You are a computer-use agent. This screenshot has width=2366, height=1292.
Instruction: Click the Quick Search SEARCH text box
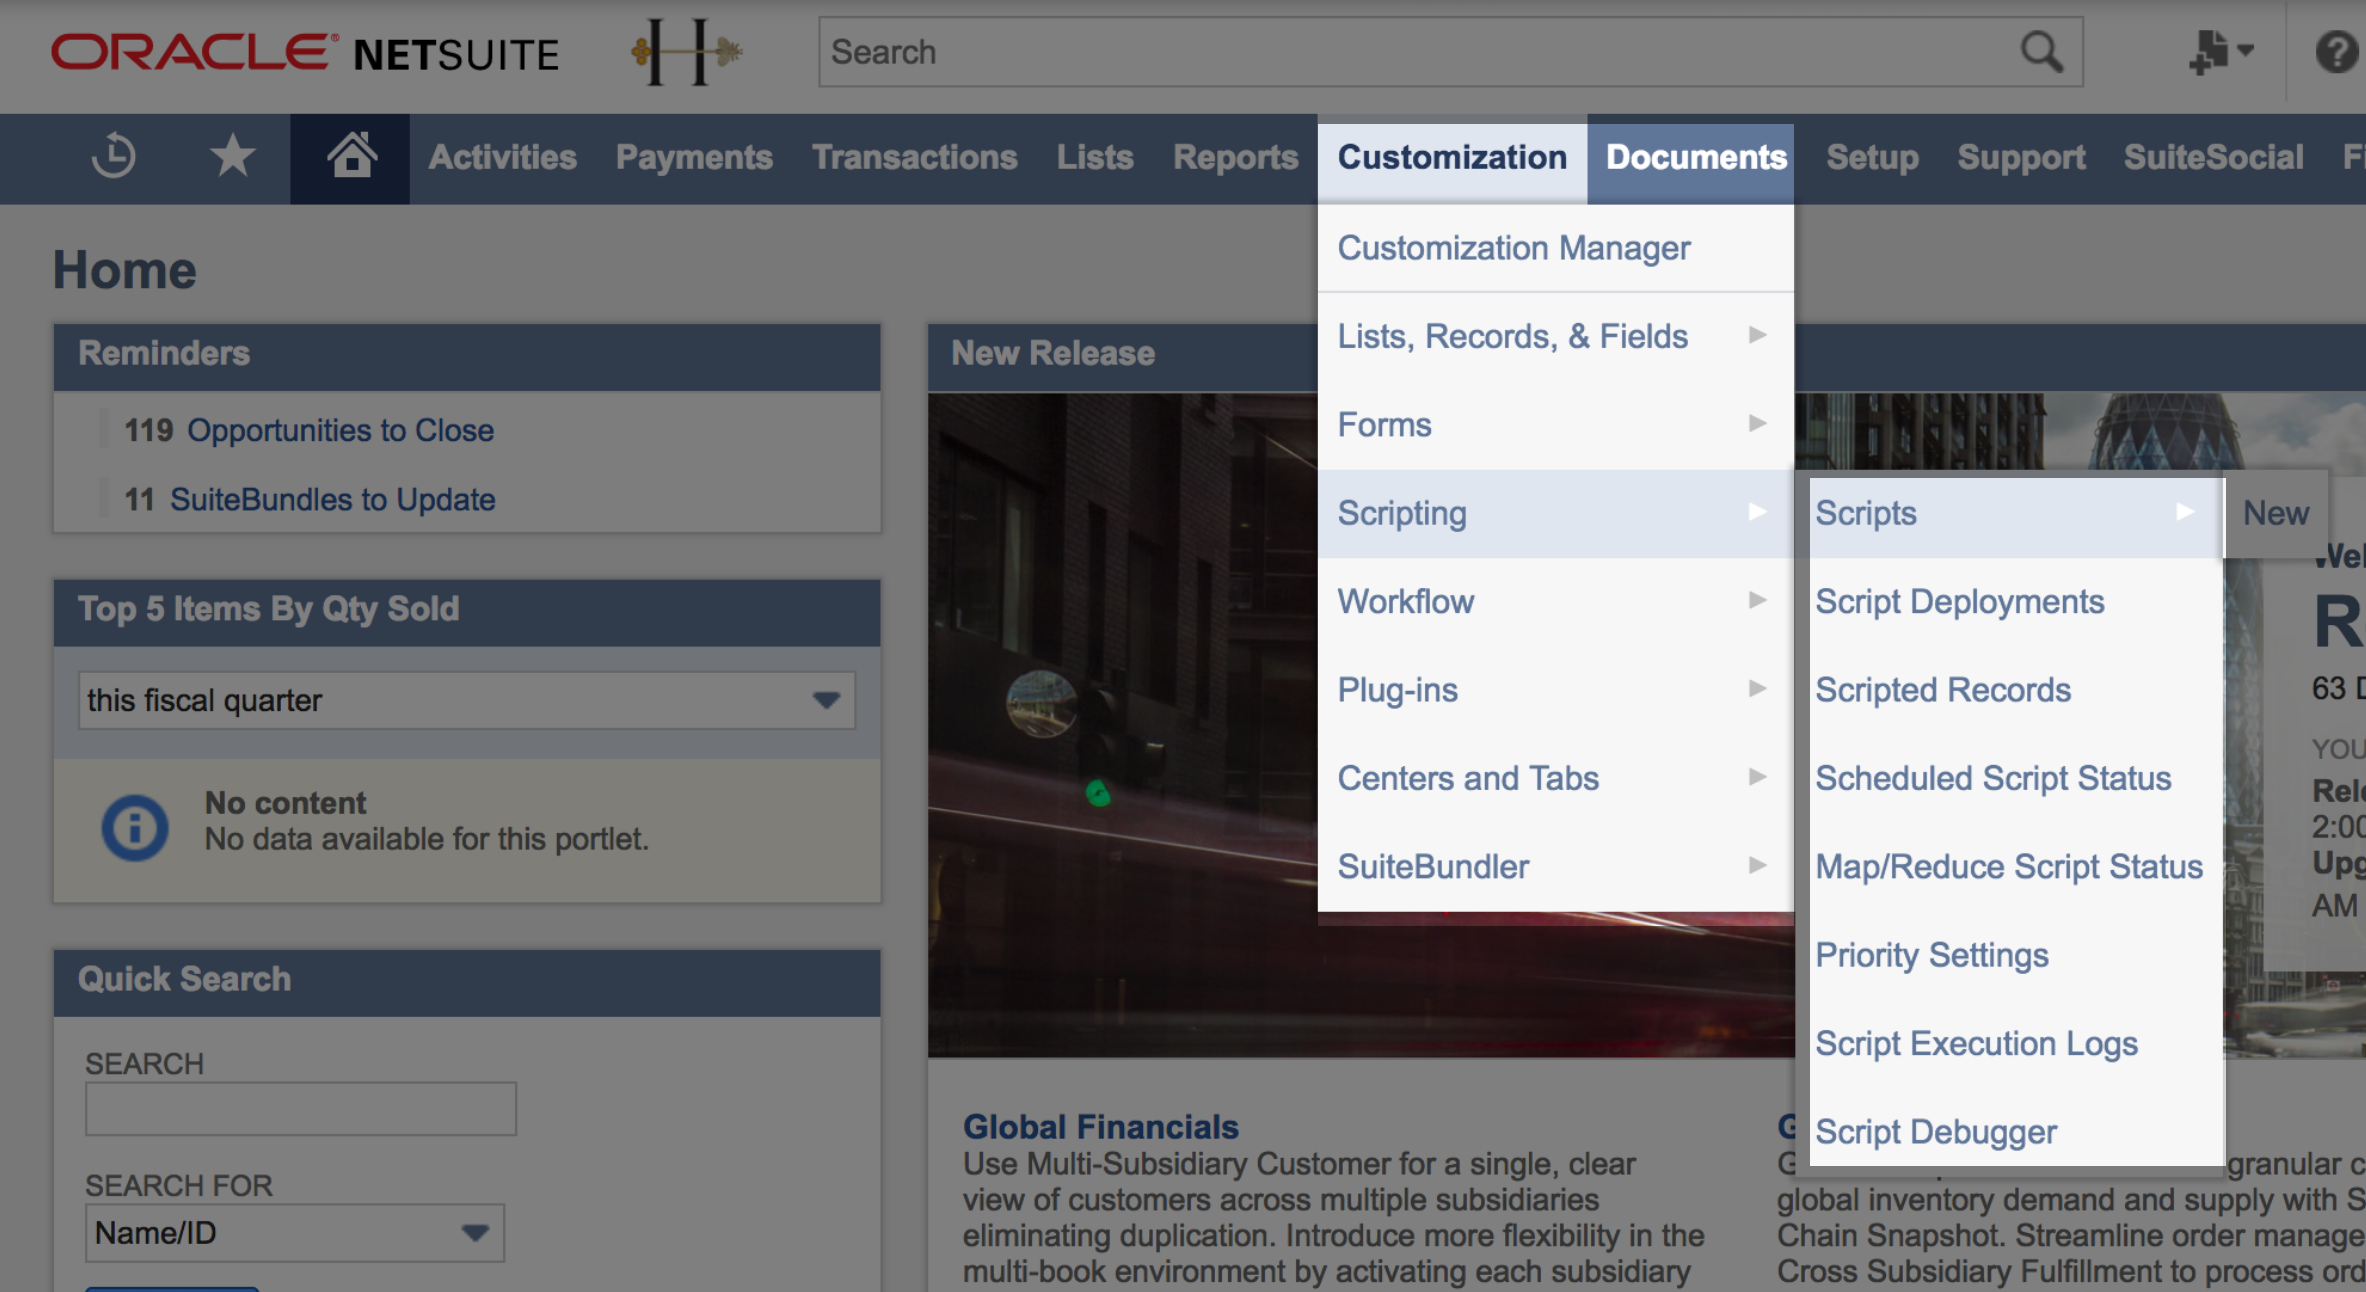(301, 1108)
